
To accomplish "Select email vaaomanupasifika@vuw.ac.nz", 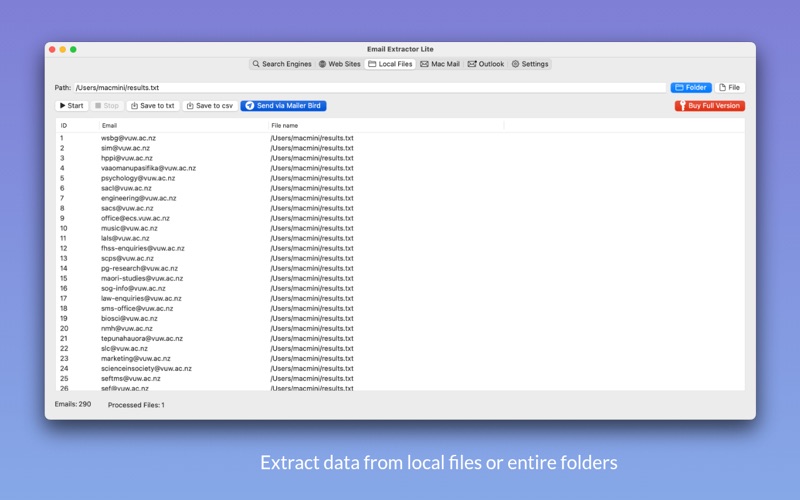I will 148,168.
